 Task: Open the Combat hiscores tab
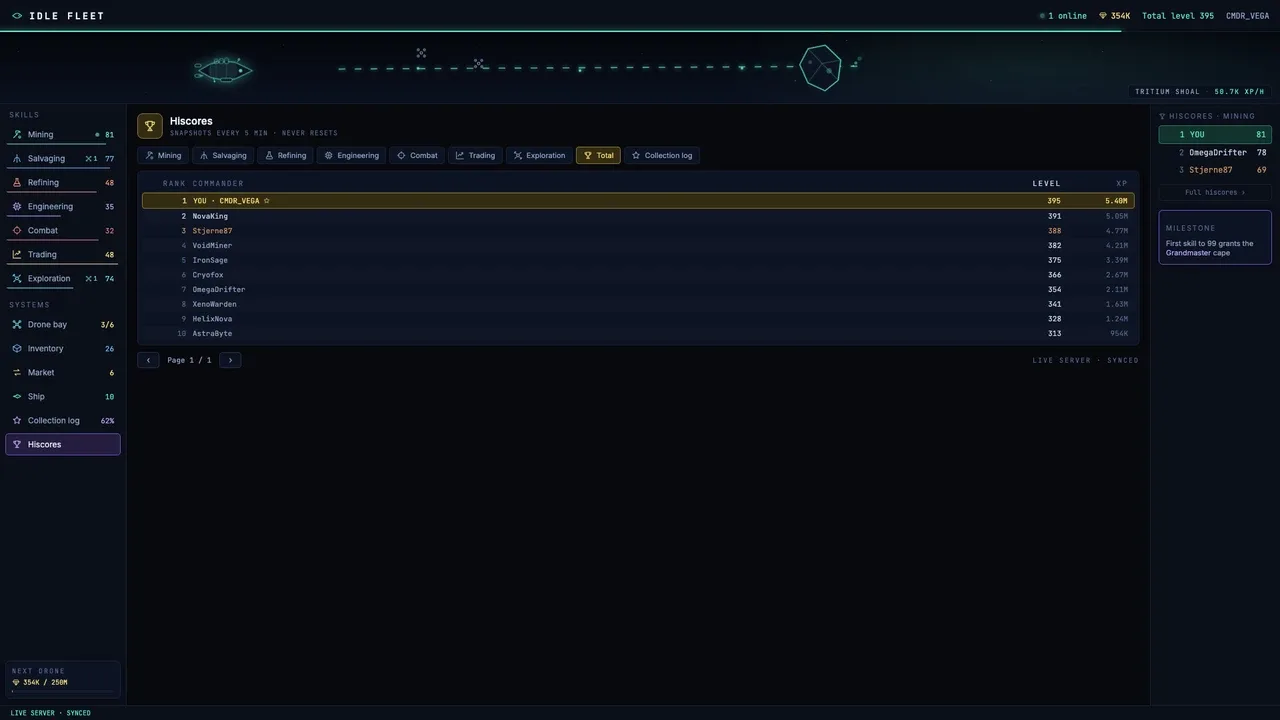tap(418, 156)
